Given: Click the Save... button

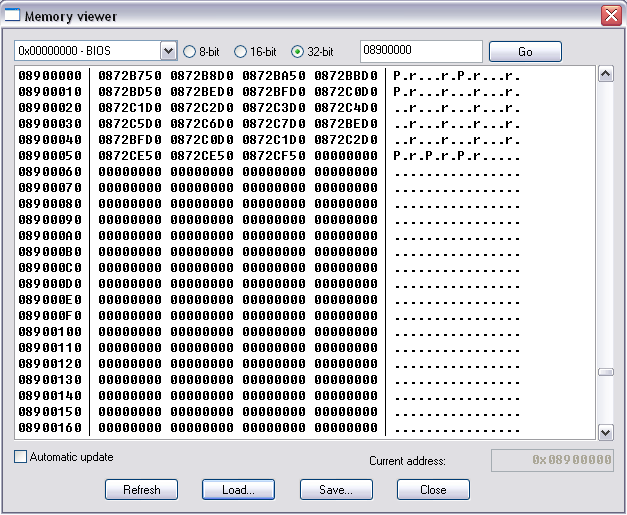Looking at the screenshot, I should pos(336,490).
